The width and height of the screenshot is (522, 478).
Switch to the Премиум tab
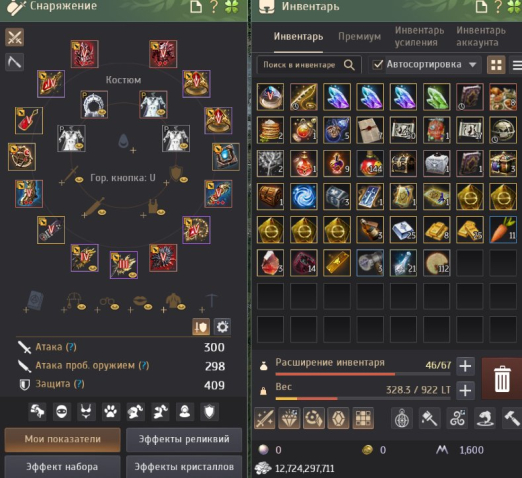(359, 36)
